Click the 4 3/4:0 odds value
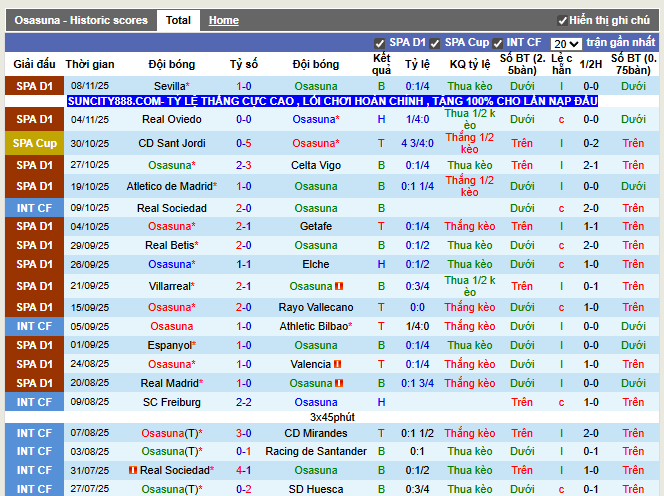The width and height of the screenshot is (664, 496). point(418,143)
